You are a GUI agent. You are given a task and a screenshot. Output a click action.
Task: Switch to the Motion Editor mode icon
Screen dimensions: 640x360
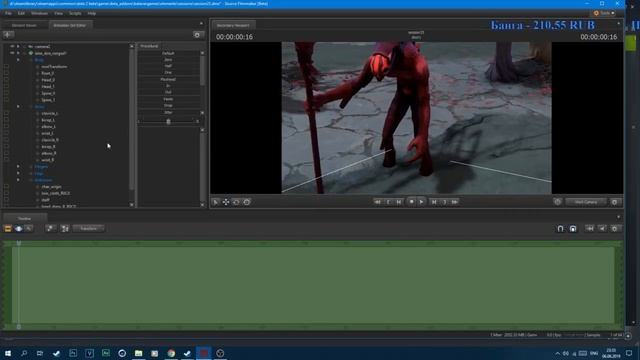18,229
